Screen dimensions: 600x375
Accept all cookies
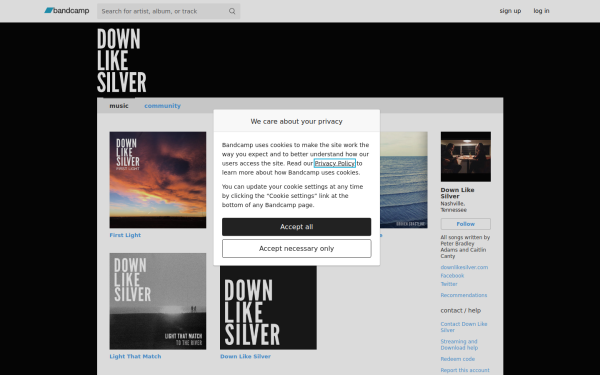pyautogui.click(x=297, y=227)
